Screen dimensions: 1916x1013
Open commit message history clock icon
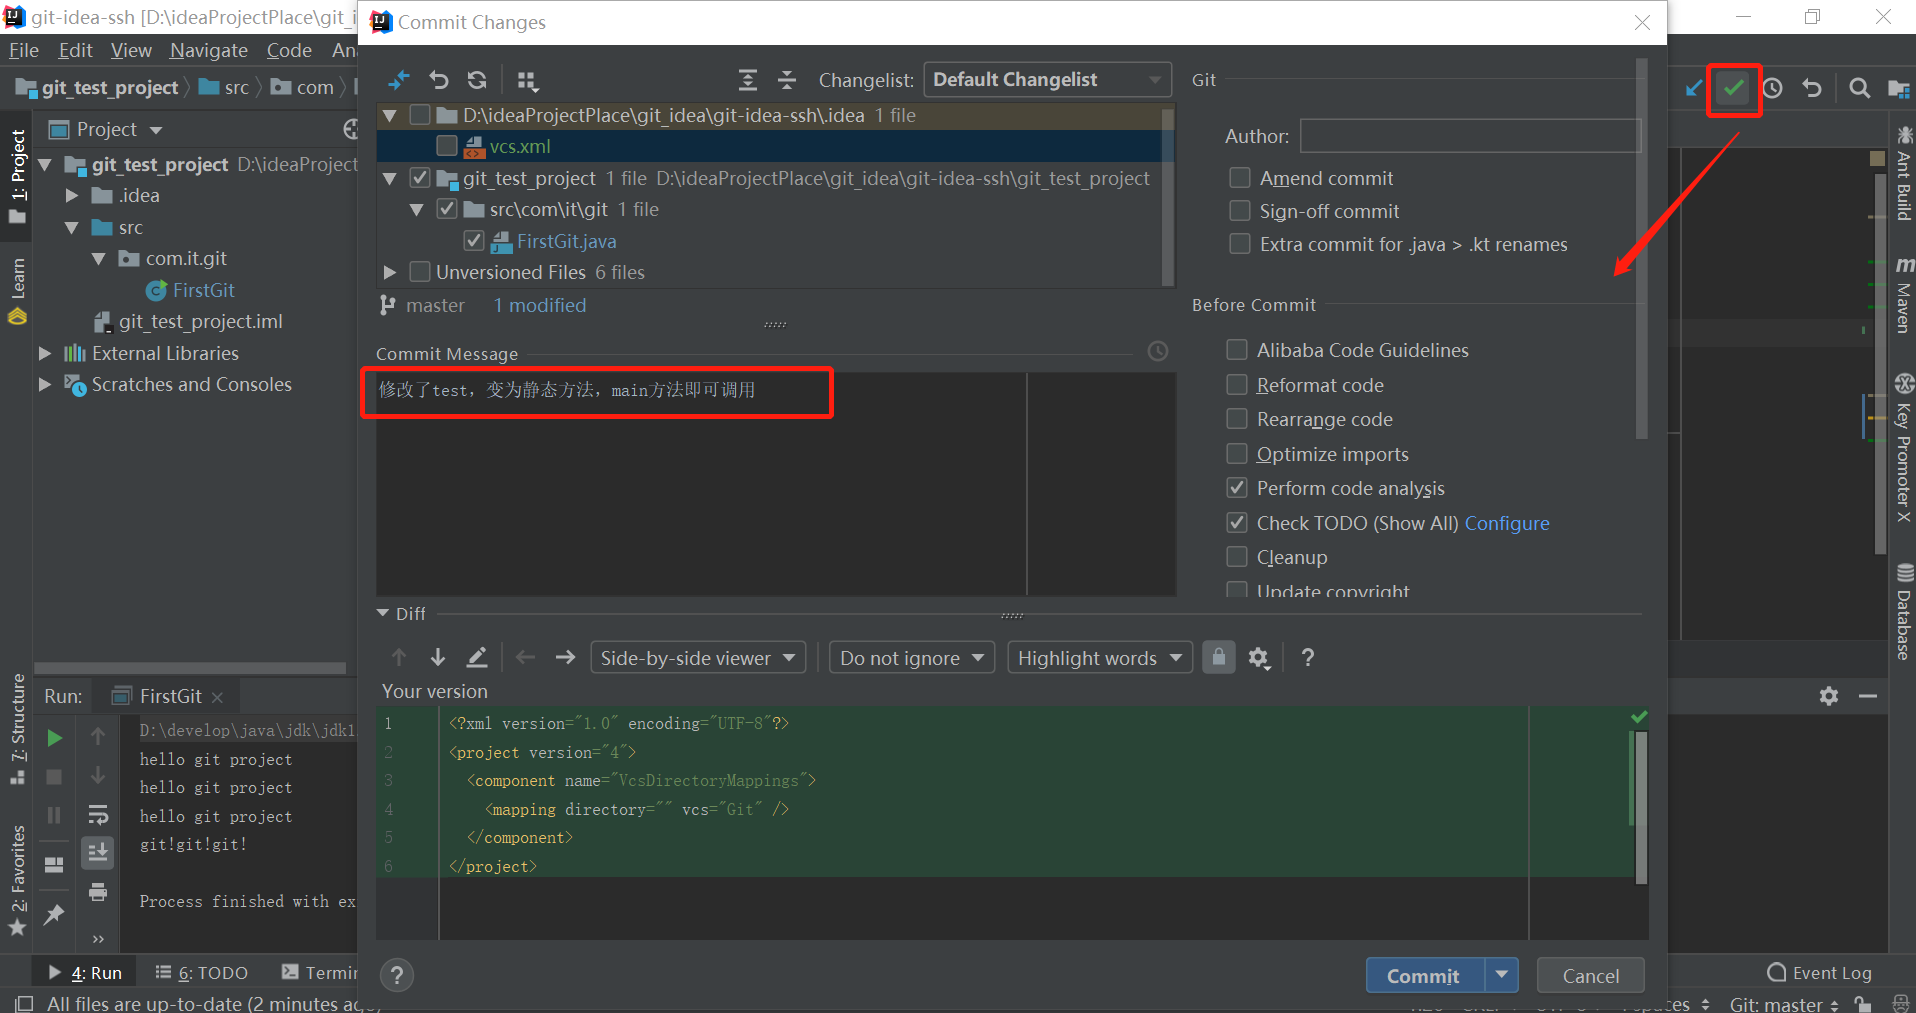click(x=1158, y=351)
